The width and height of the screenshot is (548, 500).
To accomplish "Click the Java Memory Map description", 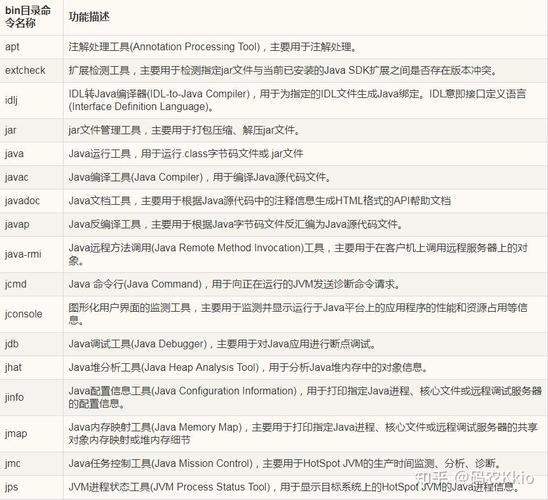I will pyautogui.click(x=303, y=434).
